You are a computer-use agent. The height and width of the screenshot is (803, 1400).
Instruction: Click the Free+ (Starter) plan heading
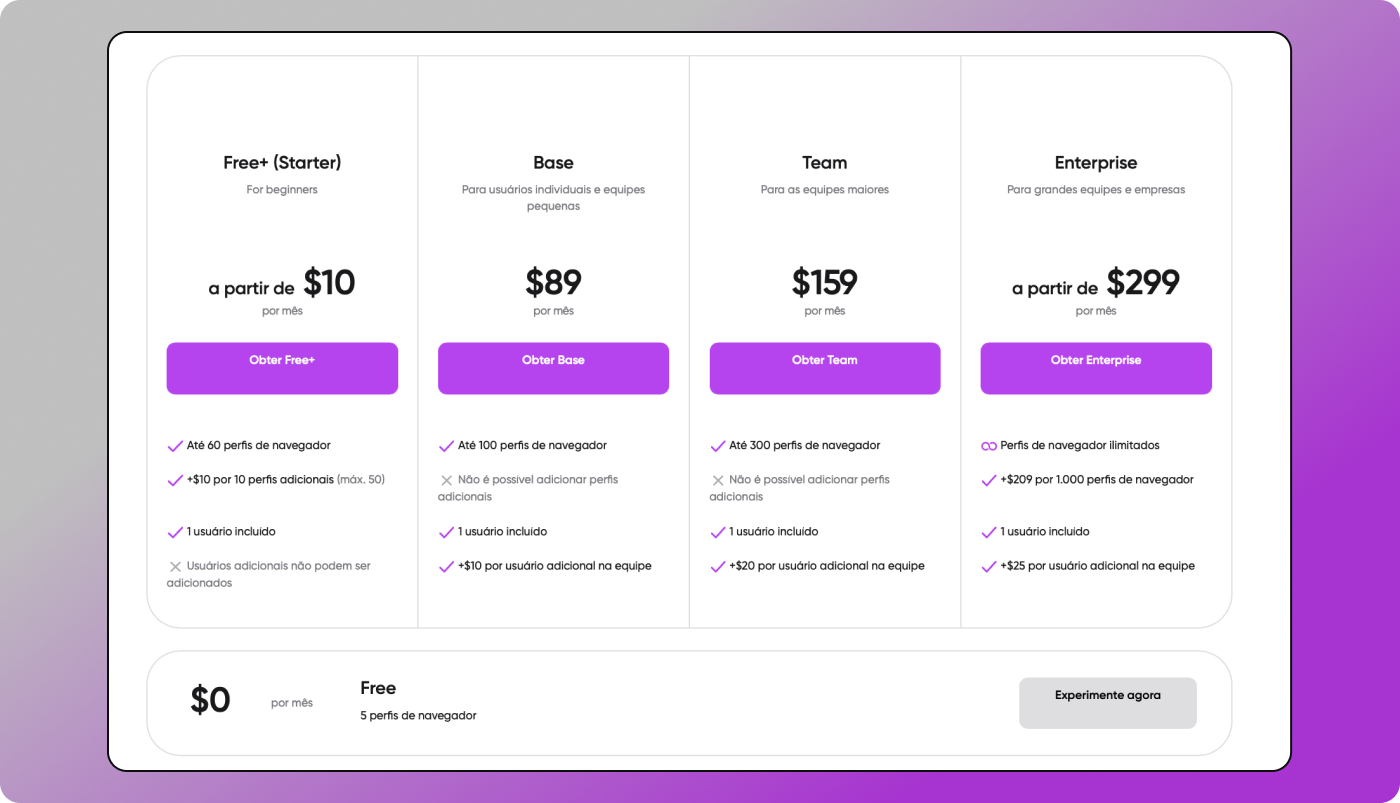[x=282, y=163]
